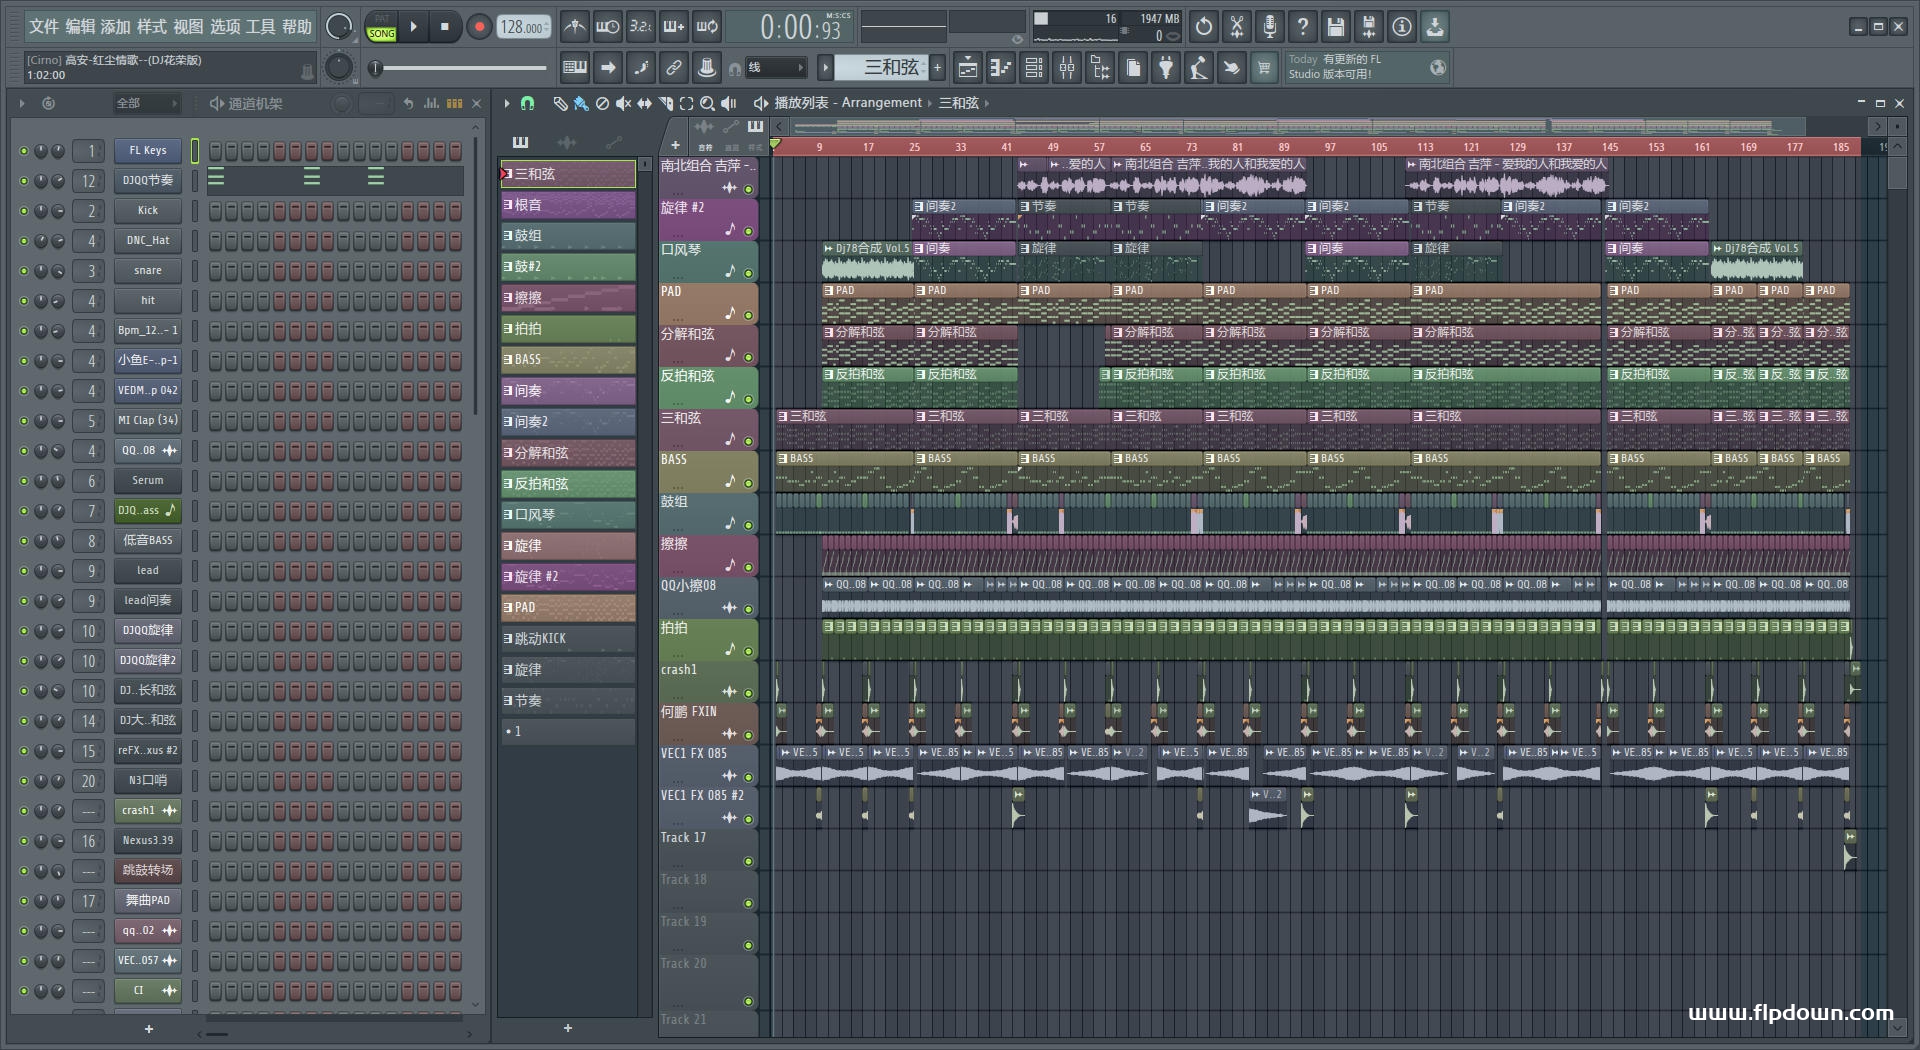Open the mixer window
Viewport: 1920px width, 1050px height.
[1067, 68]
